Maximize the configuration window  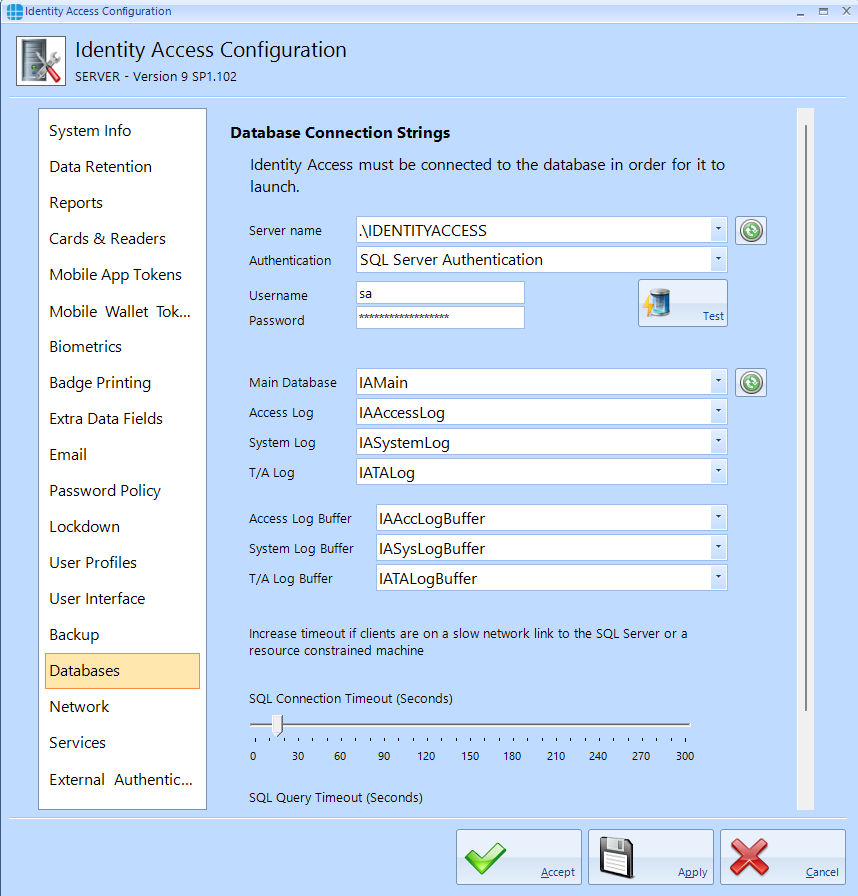pyautogui.click(x=823, y=11)
